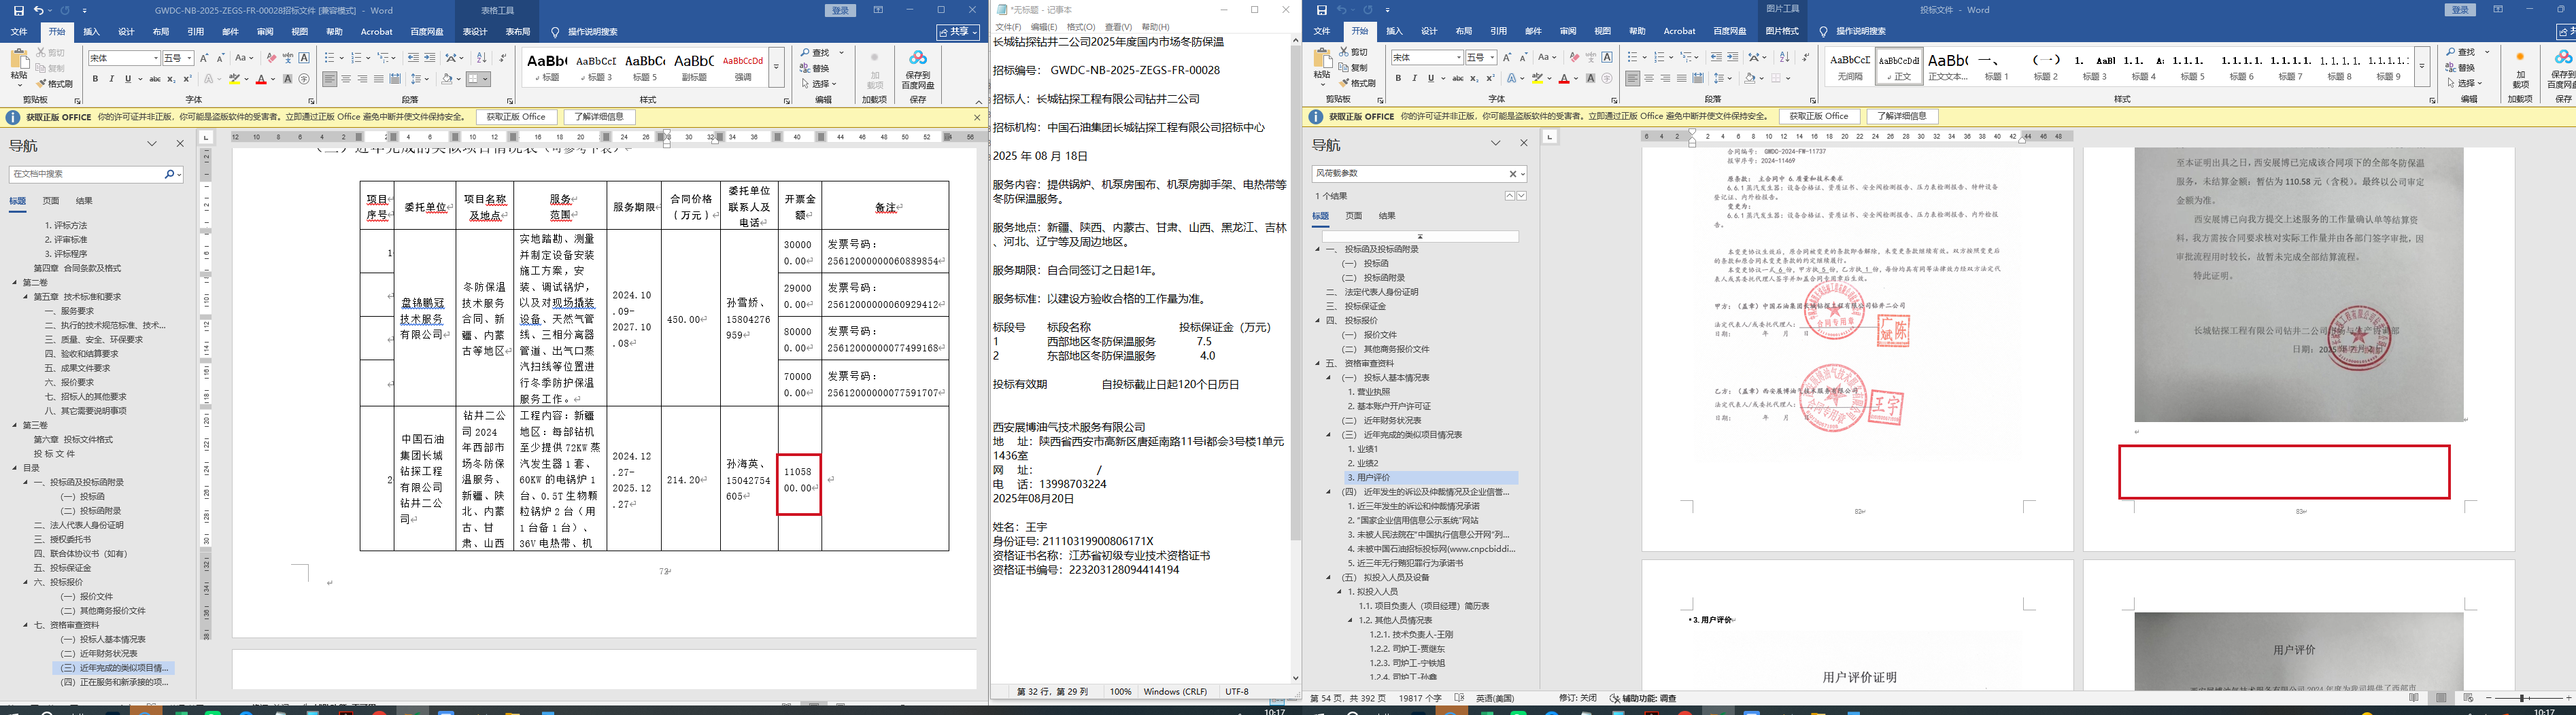Apply red font color in 招标文件 Word
This screenshot has height=715, width=2576.
point(261,79)
